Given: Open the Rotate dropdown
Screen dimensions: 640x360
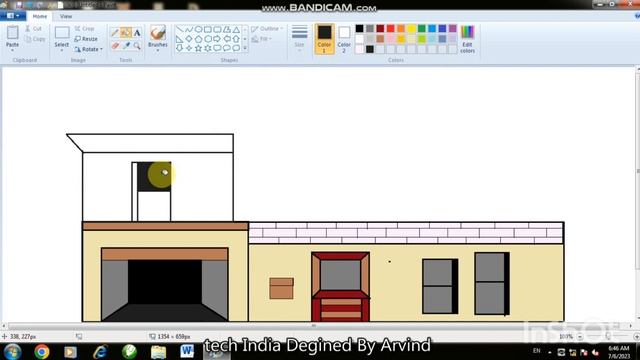Looking at the screenshot, I should [x=89, y=49].
